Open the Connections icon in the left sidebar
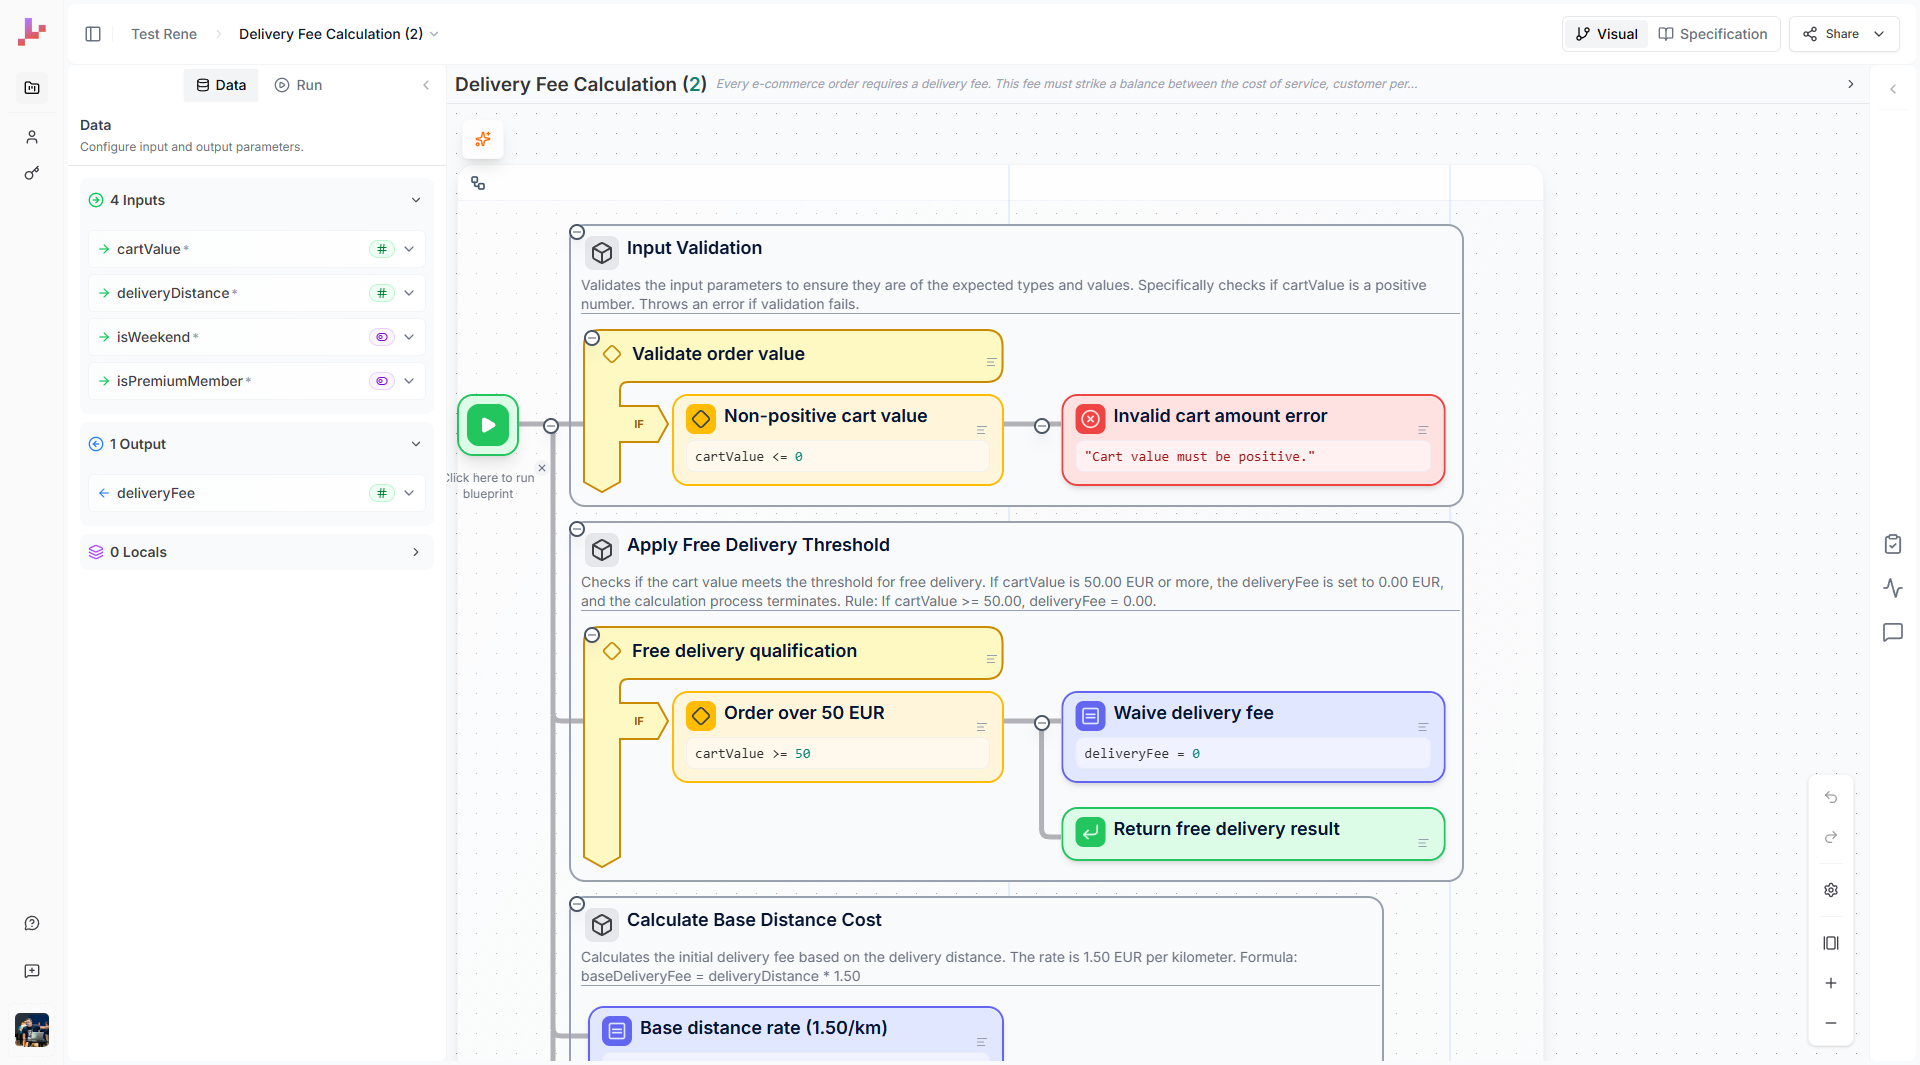1920x1065 pixels. tap(31, 173)
